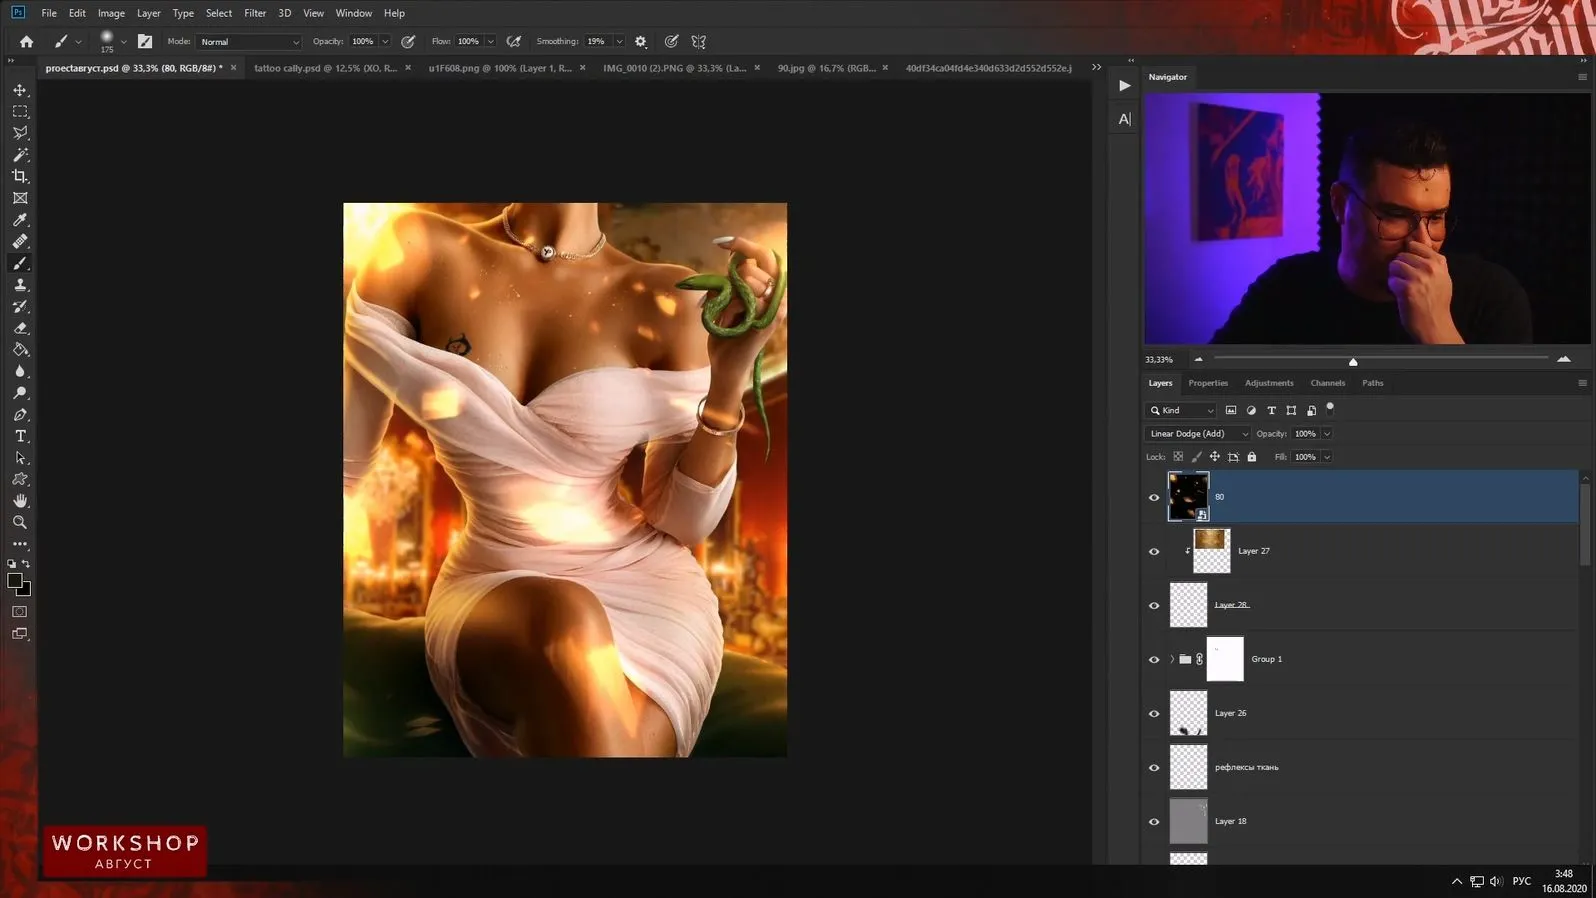1596x898 pixels.
Task: Open the Layers panel menu
Action: [1582, 383]
